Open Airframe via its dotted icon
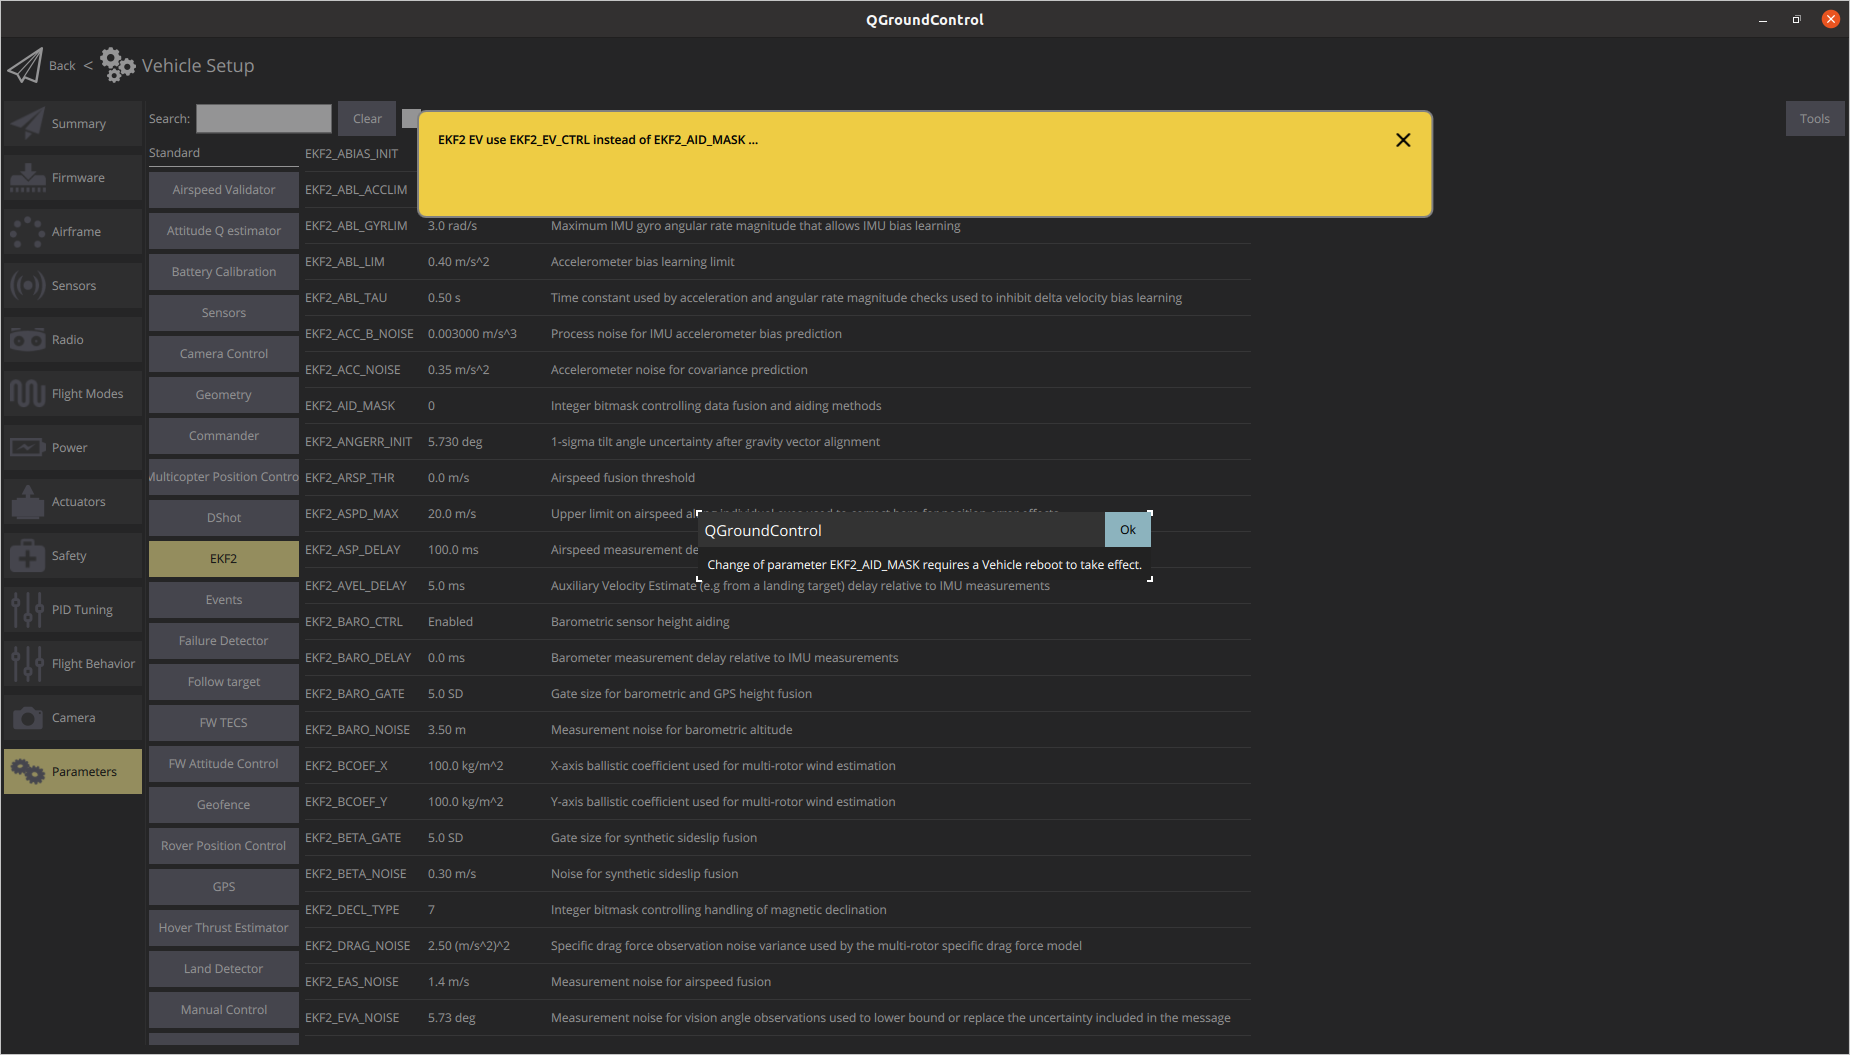Viewport: 1850px width, 1055px height. (28, 231)
